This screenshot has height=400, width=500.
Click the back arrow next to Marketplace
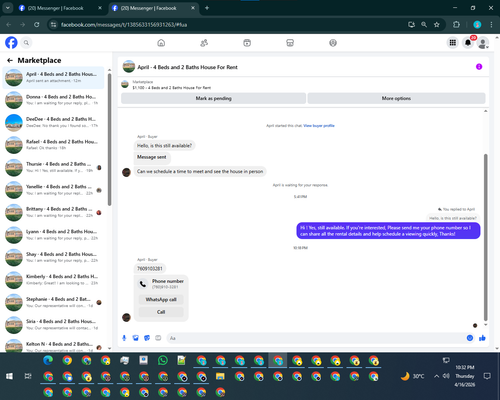[10, 60]
